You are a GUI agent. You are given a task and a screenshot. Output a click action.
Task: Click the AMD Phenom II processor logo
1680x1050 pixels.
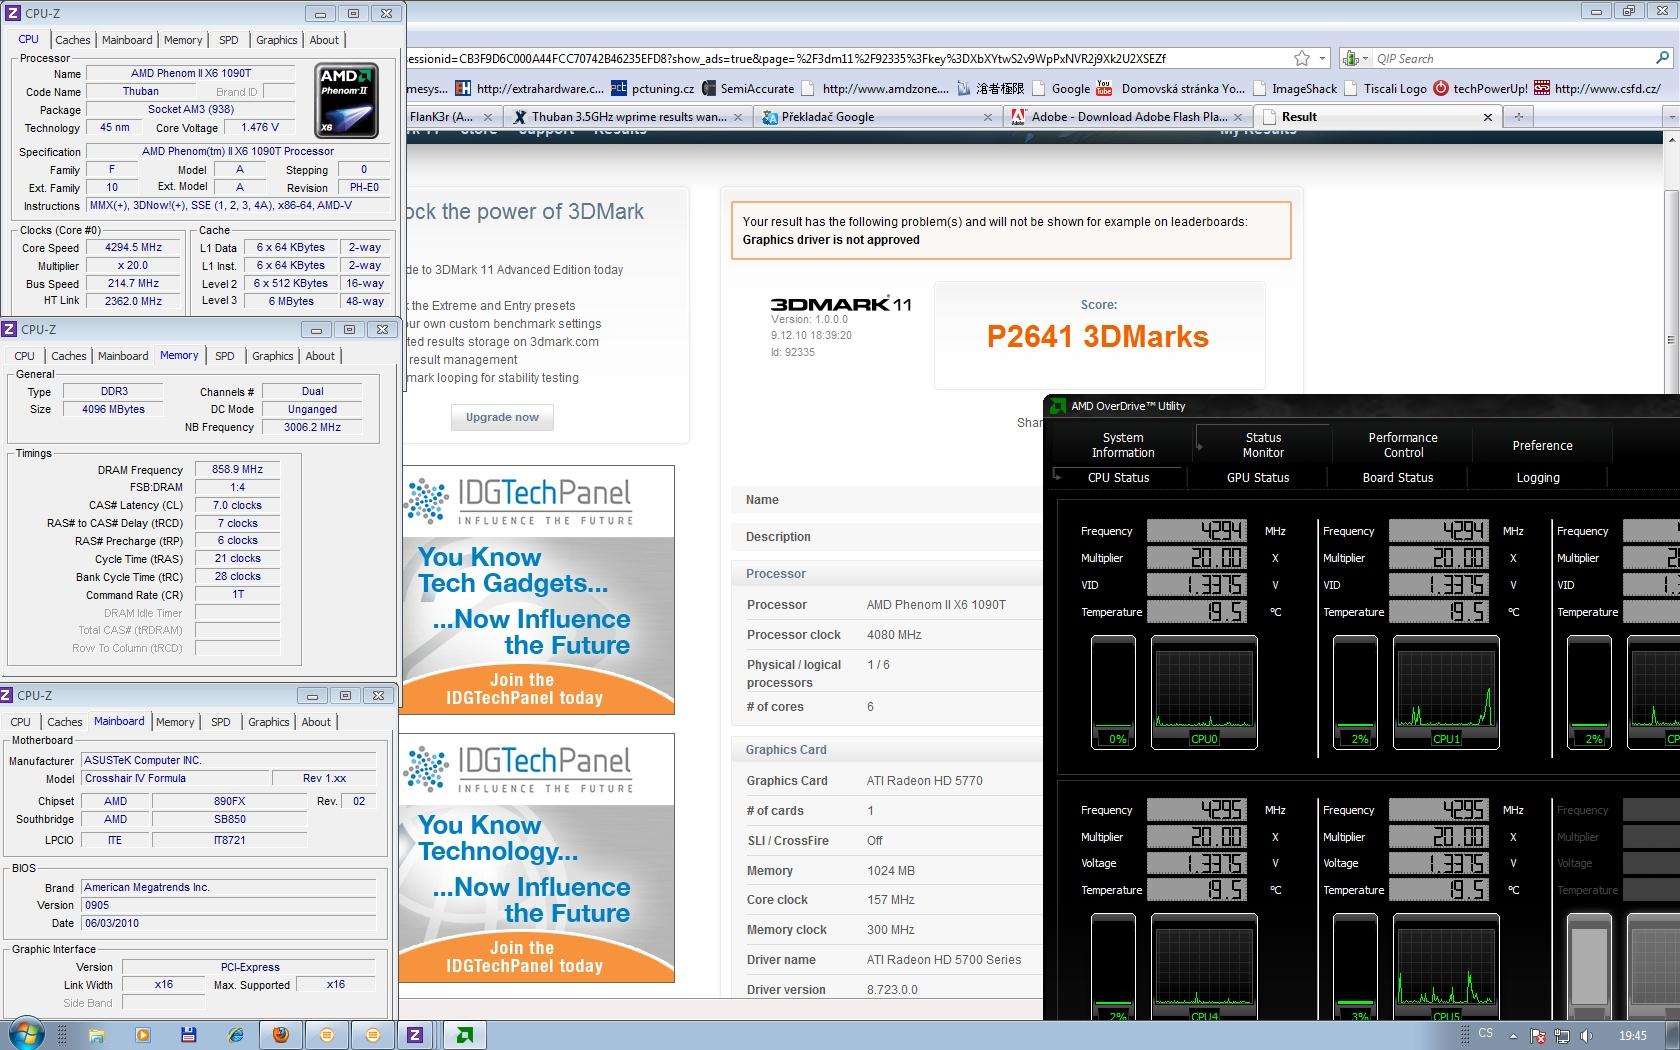(347, 101)
